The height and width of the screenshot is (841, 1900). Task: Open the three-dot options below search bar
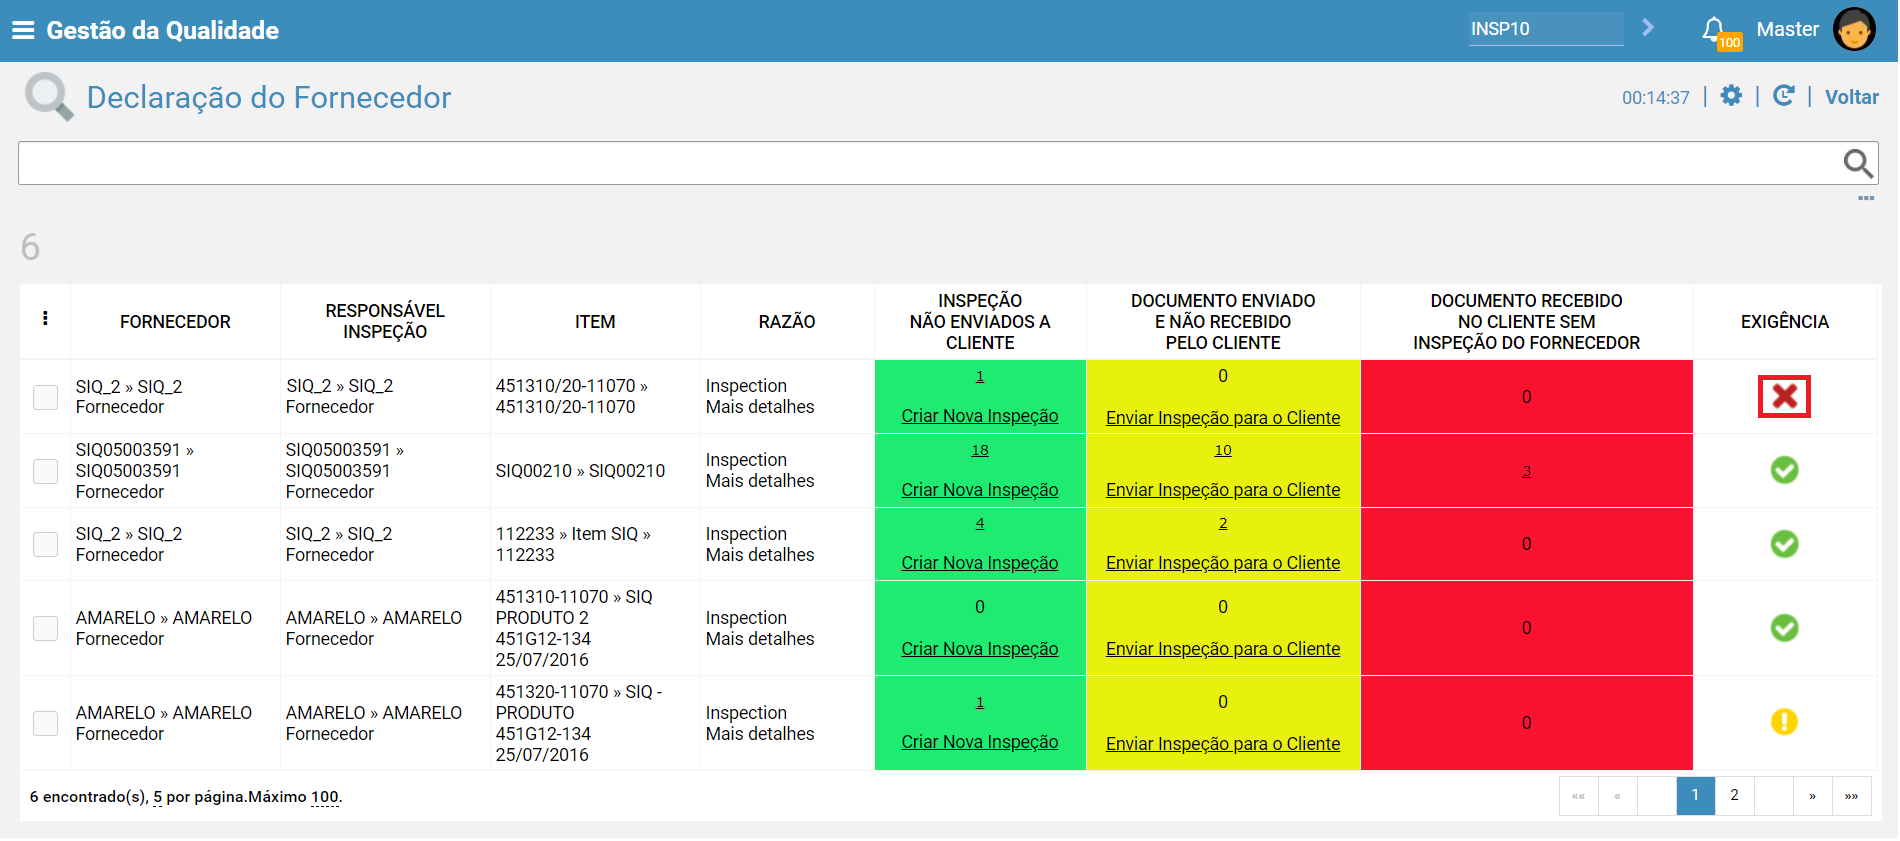(x=1866, y=198)
